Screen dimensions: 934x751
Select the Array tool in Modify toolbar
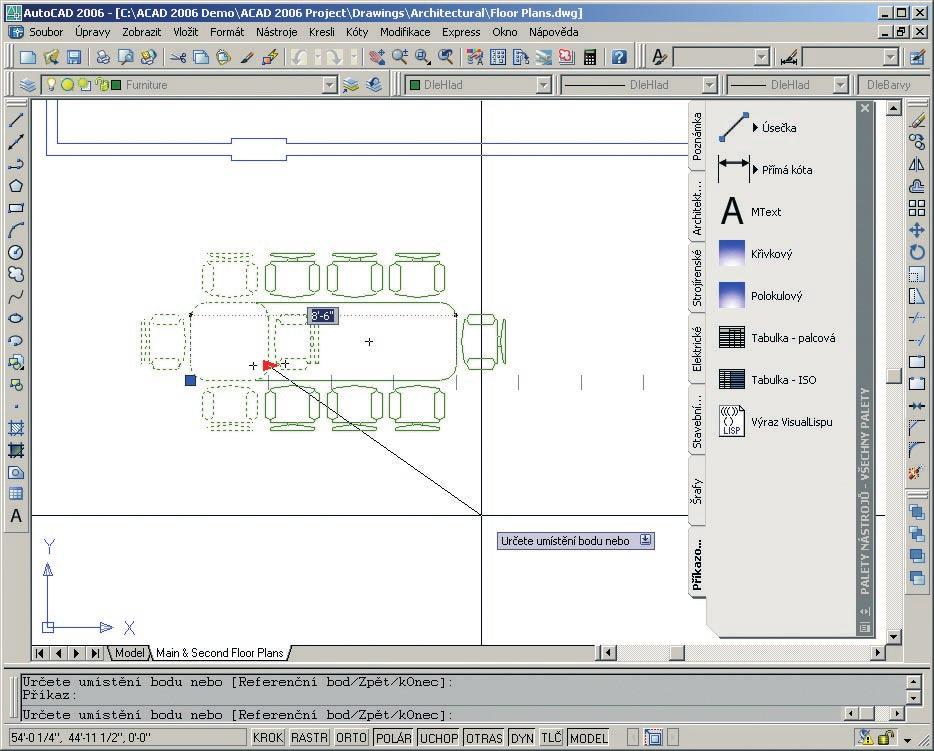[x=917, y=208]
